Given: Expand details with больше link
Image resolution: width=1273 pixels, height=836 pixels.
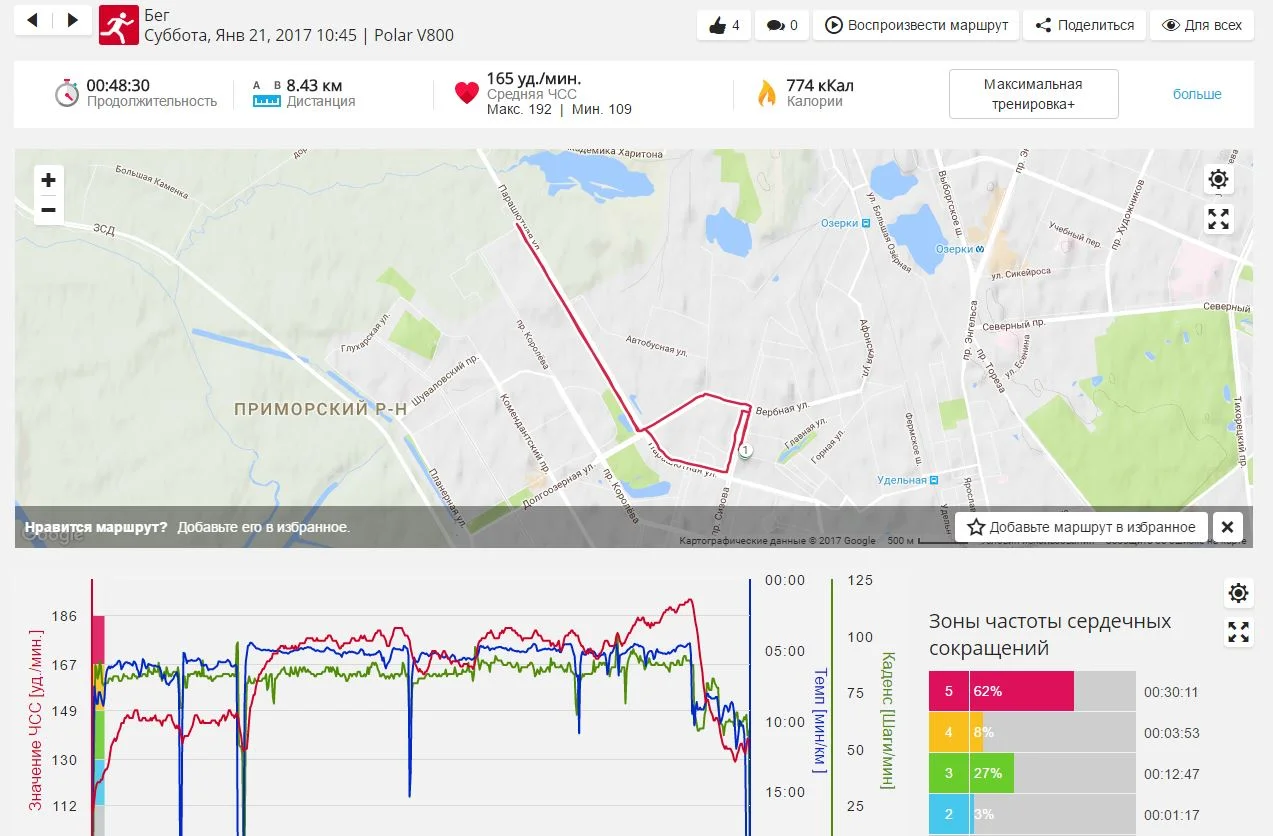Looking at the screenshot, I should tap(1197, 94).
